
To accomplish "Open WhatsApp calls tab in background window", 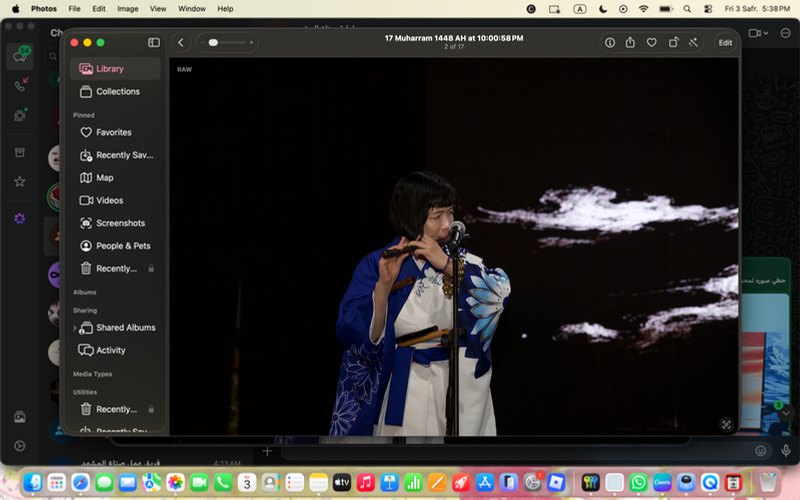I will [20, 85].
